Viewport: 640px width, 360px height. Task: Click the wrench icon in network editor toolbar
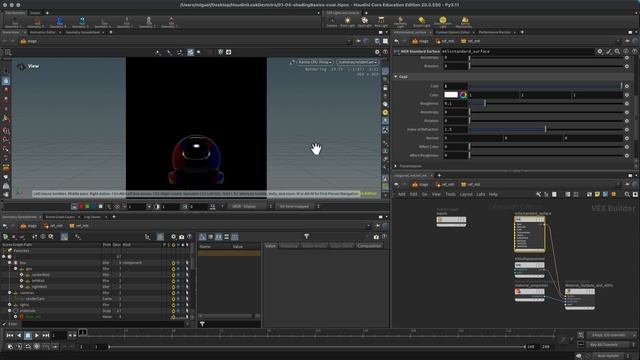coord(538,194)
